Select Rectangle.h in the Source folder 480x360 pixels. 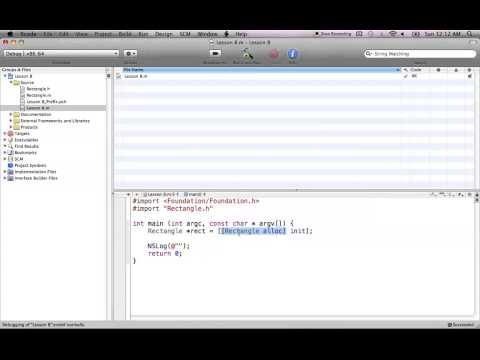pyautogui.click(x=38, y=89)
